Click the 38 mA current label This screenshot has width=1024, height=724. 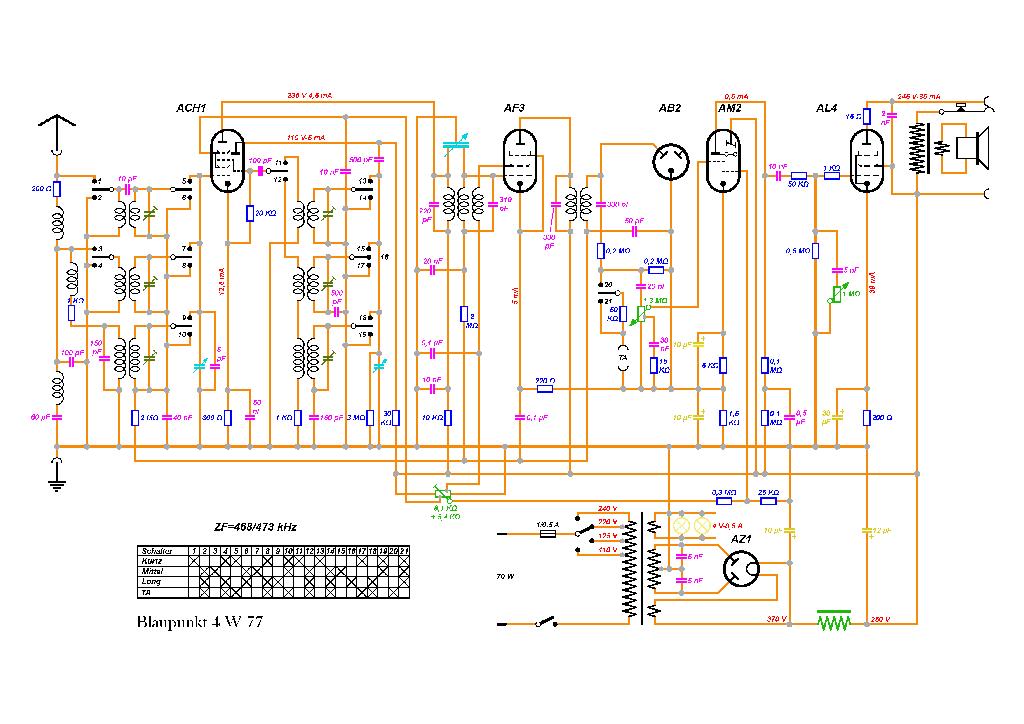874,281
